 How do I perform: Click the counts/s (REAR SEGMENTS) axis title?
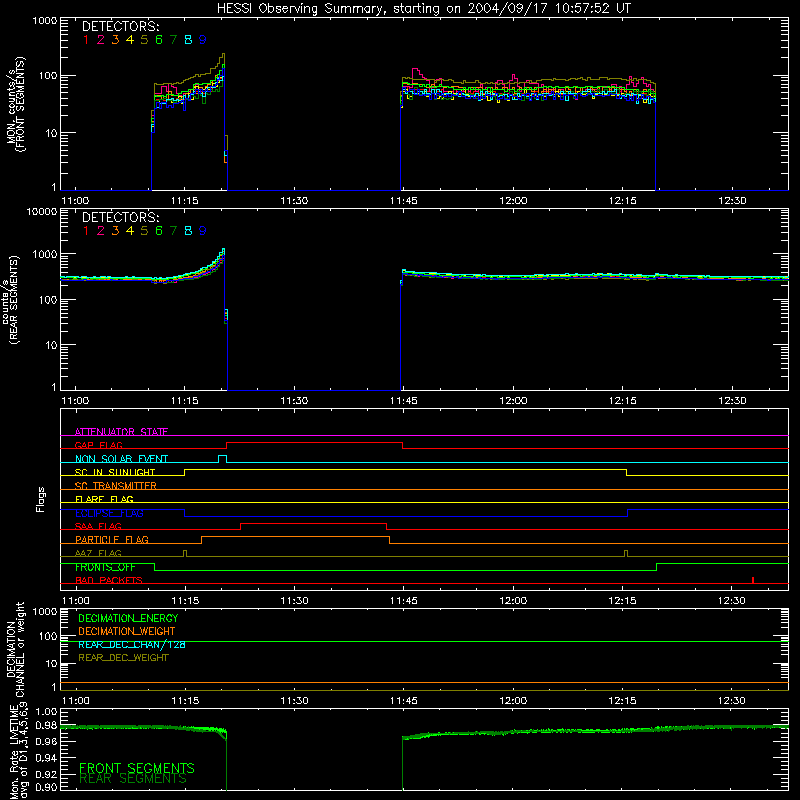pyautogui.click(x=10, y=299)
